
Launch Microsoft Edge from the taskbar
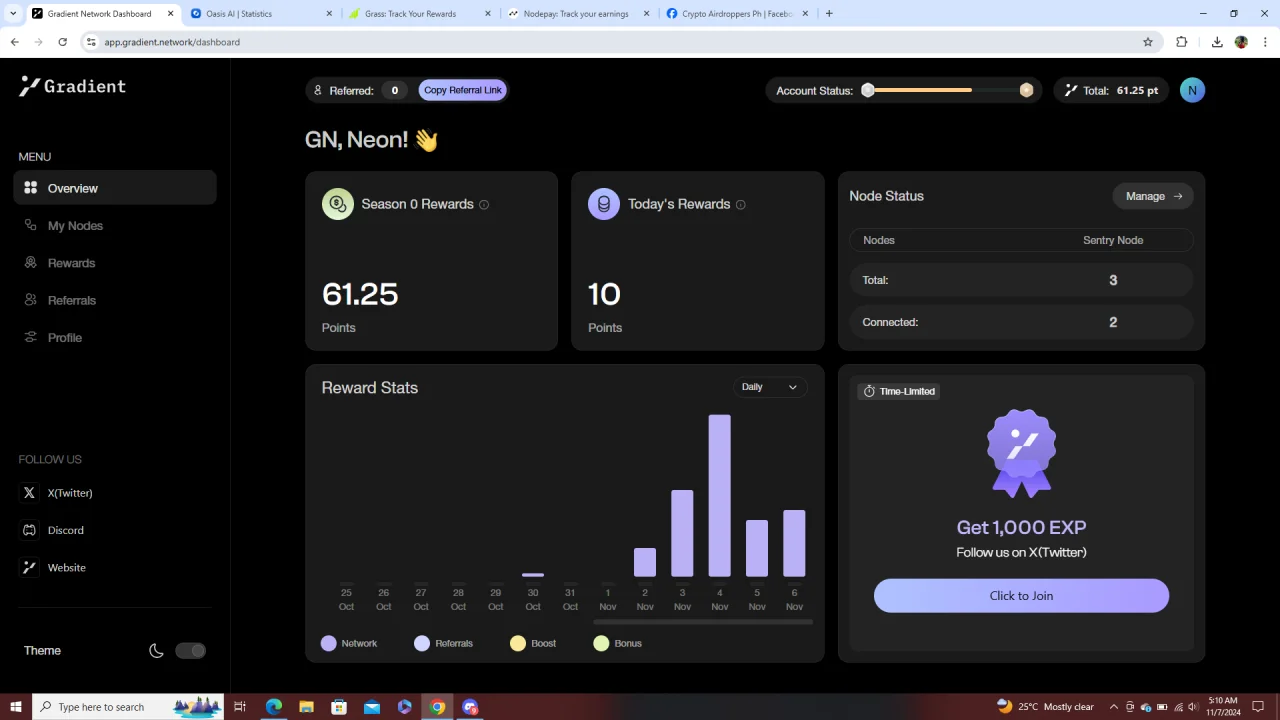point(274,707)
